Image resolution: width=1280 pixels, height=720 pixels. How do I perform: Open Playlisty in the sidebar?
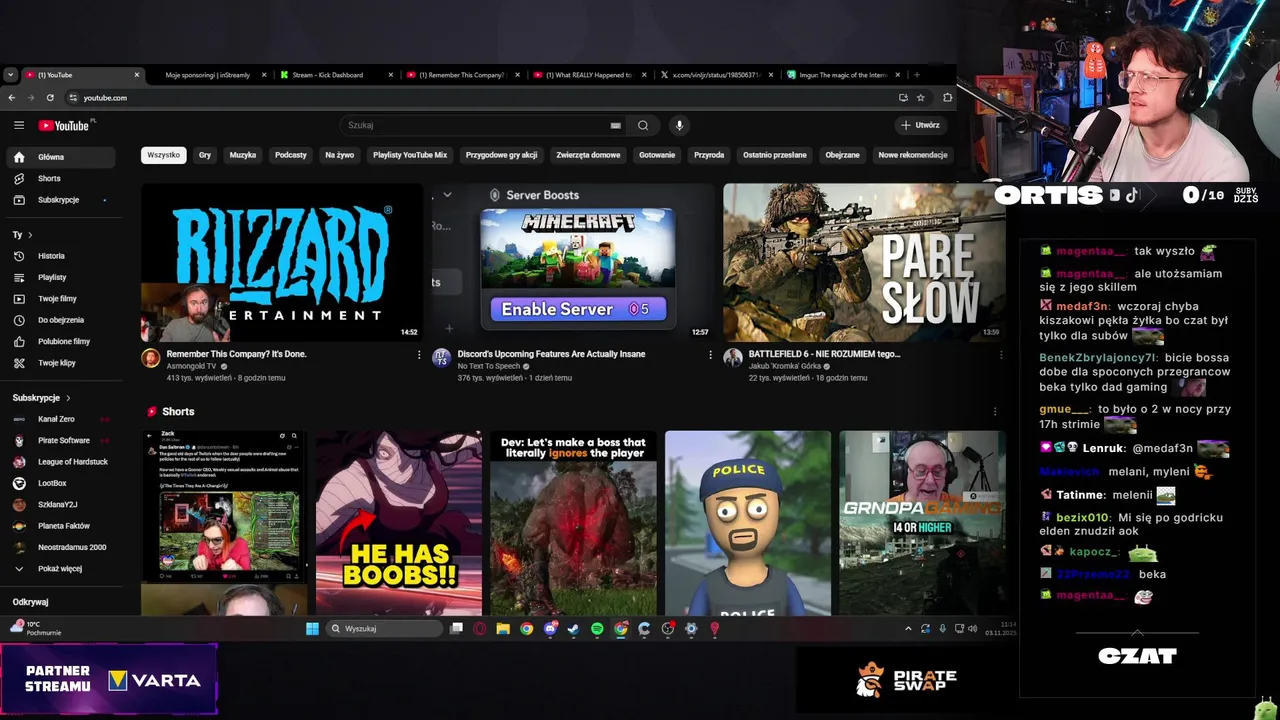tap(63, 277)
